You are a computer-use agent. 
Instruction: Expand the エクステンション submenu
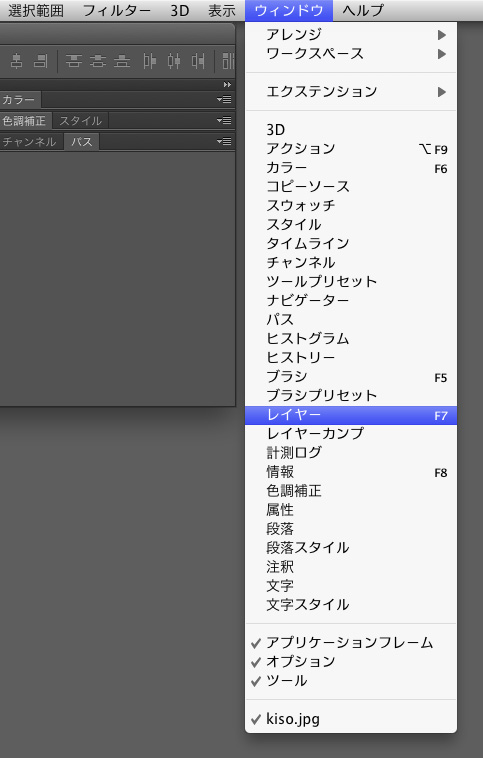tap(351, 92)
